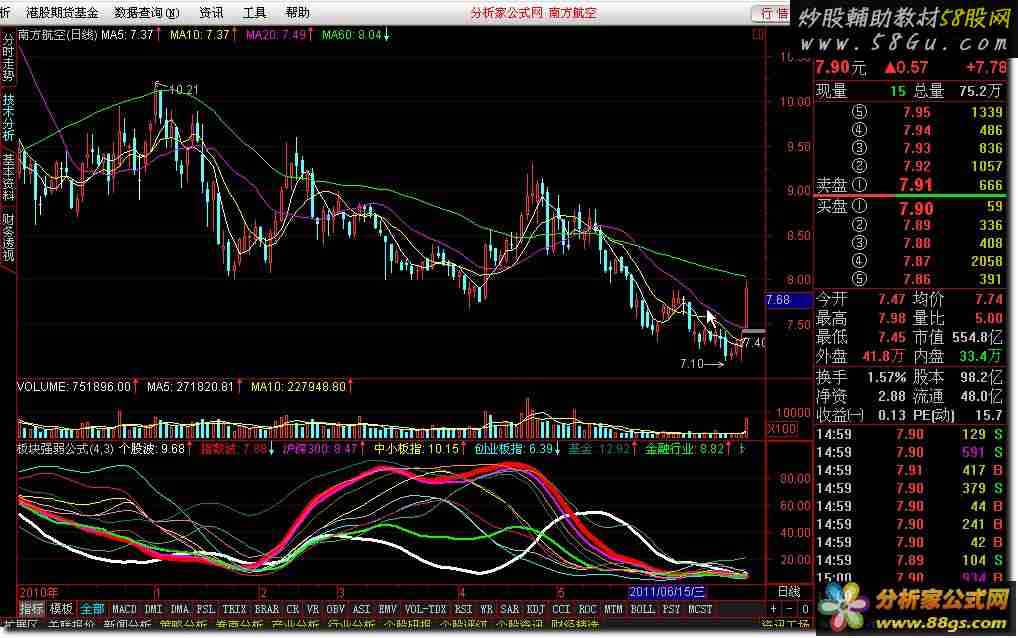Switch the indicator to DMI
The image size is (1018, 638).
point(154,609)
